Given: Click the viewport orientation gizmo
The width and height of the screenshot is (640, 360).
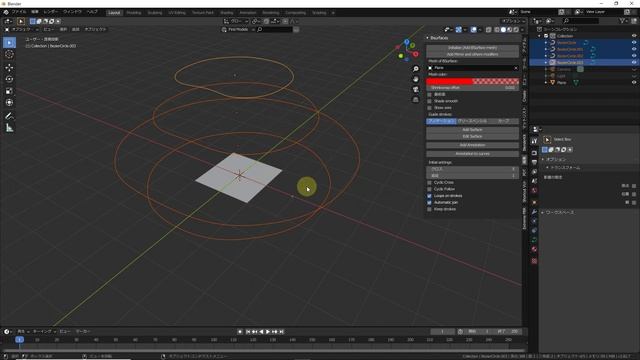Looking at the screenshot, I should coord(407,50).
